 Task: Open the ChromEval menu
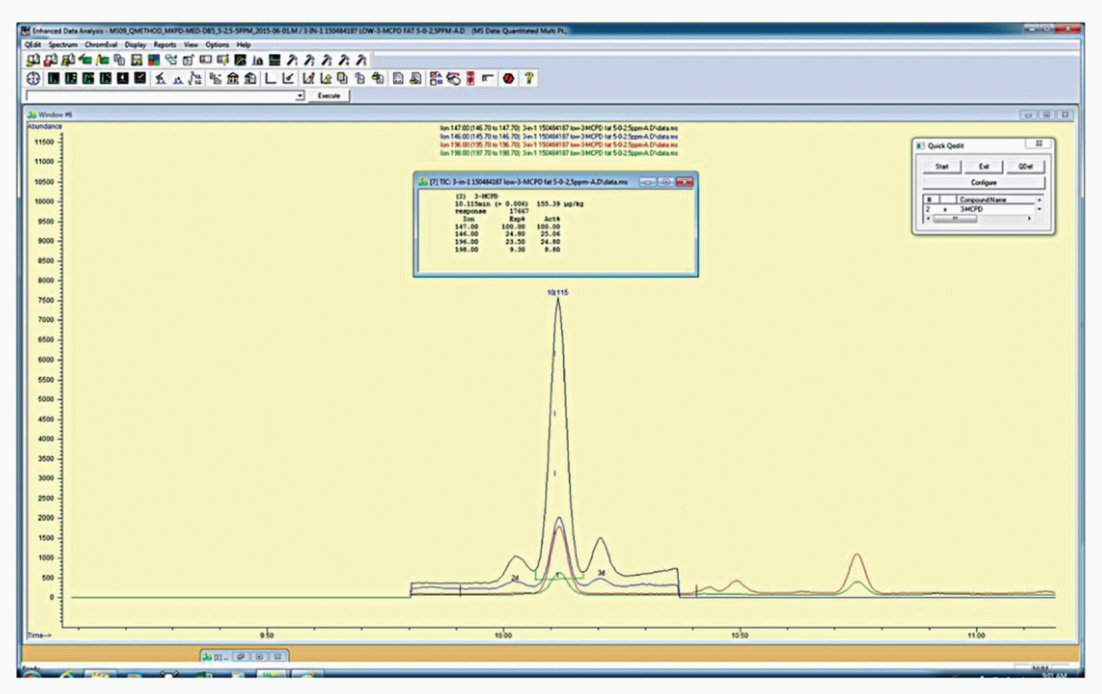click(101, 44)
